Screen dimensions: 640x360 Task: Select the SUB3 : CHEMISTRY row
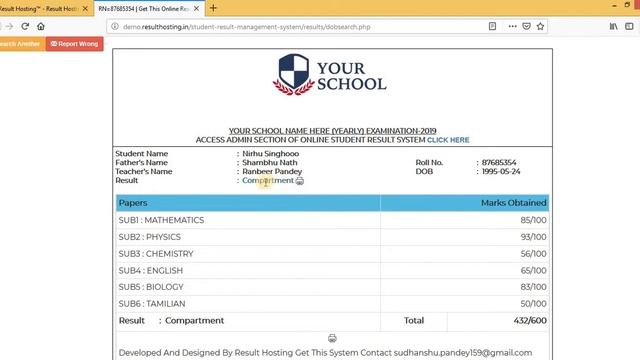tap(333, 253)
